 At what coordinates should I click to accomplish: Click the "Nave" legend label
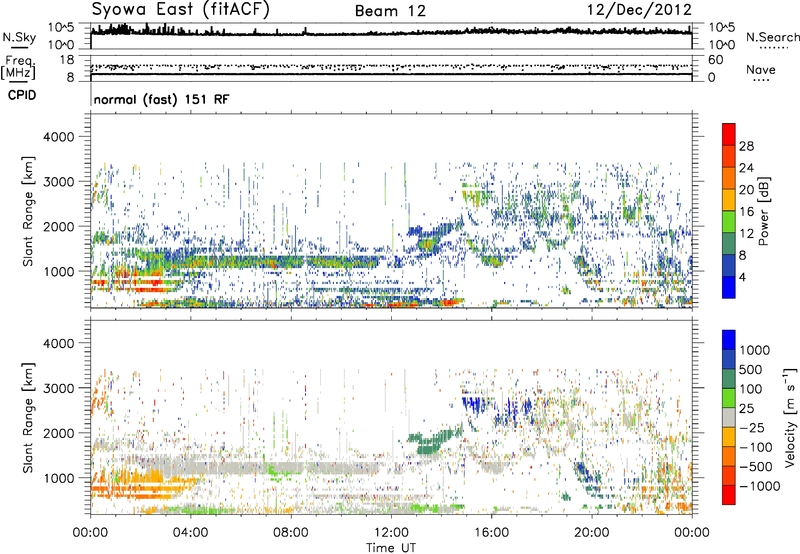point(761,70)
